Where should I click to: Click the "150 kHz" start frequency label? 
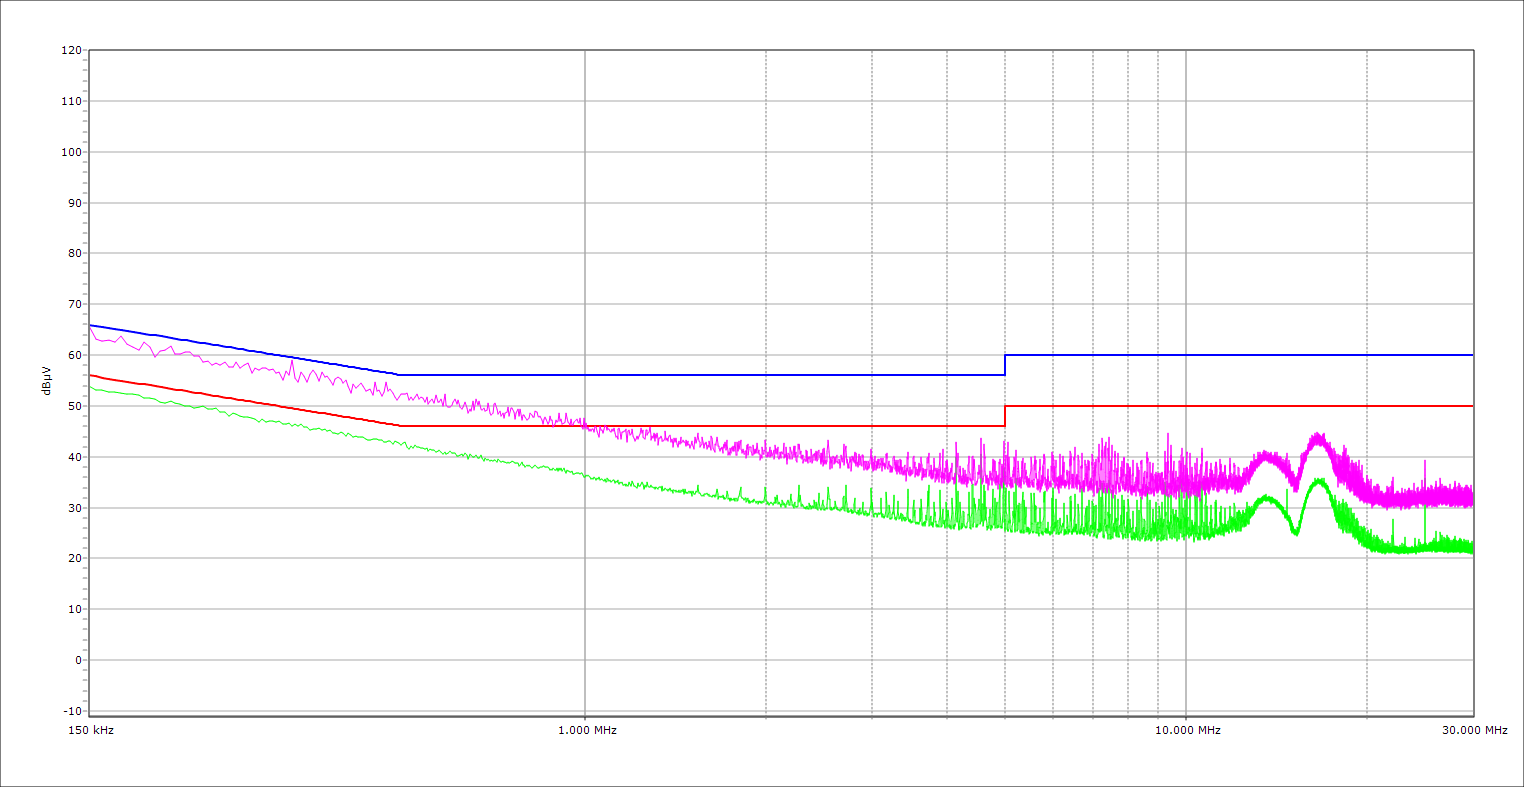coord(91,731)
